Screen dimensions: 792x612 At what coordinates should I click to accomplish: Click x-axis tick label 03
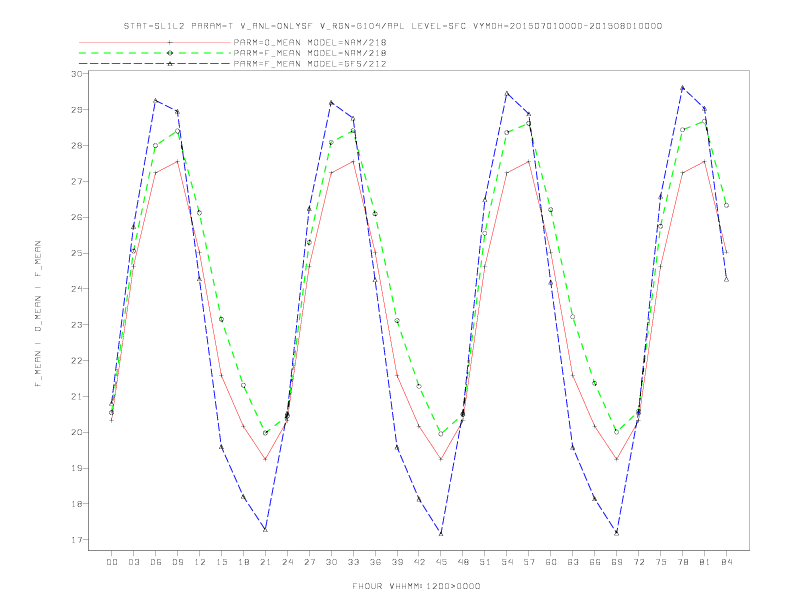(133, 562)
